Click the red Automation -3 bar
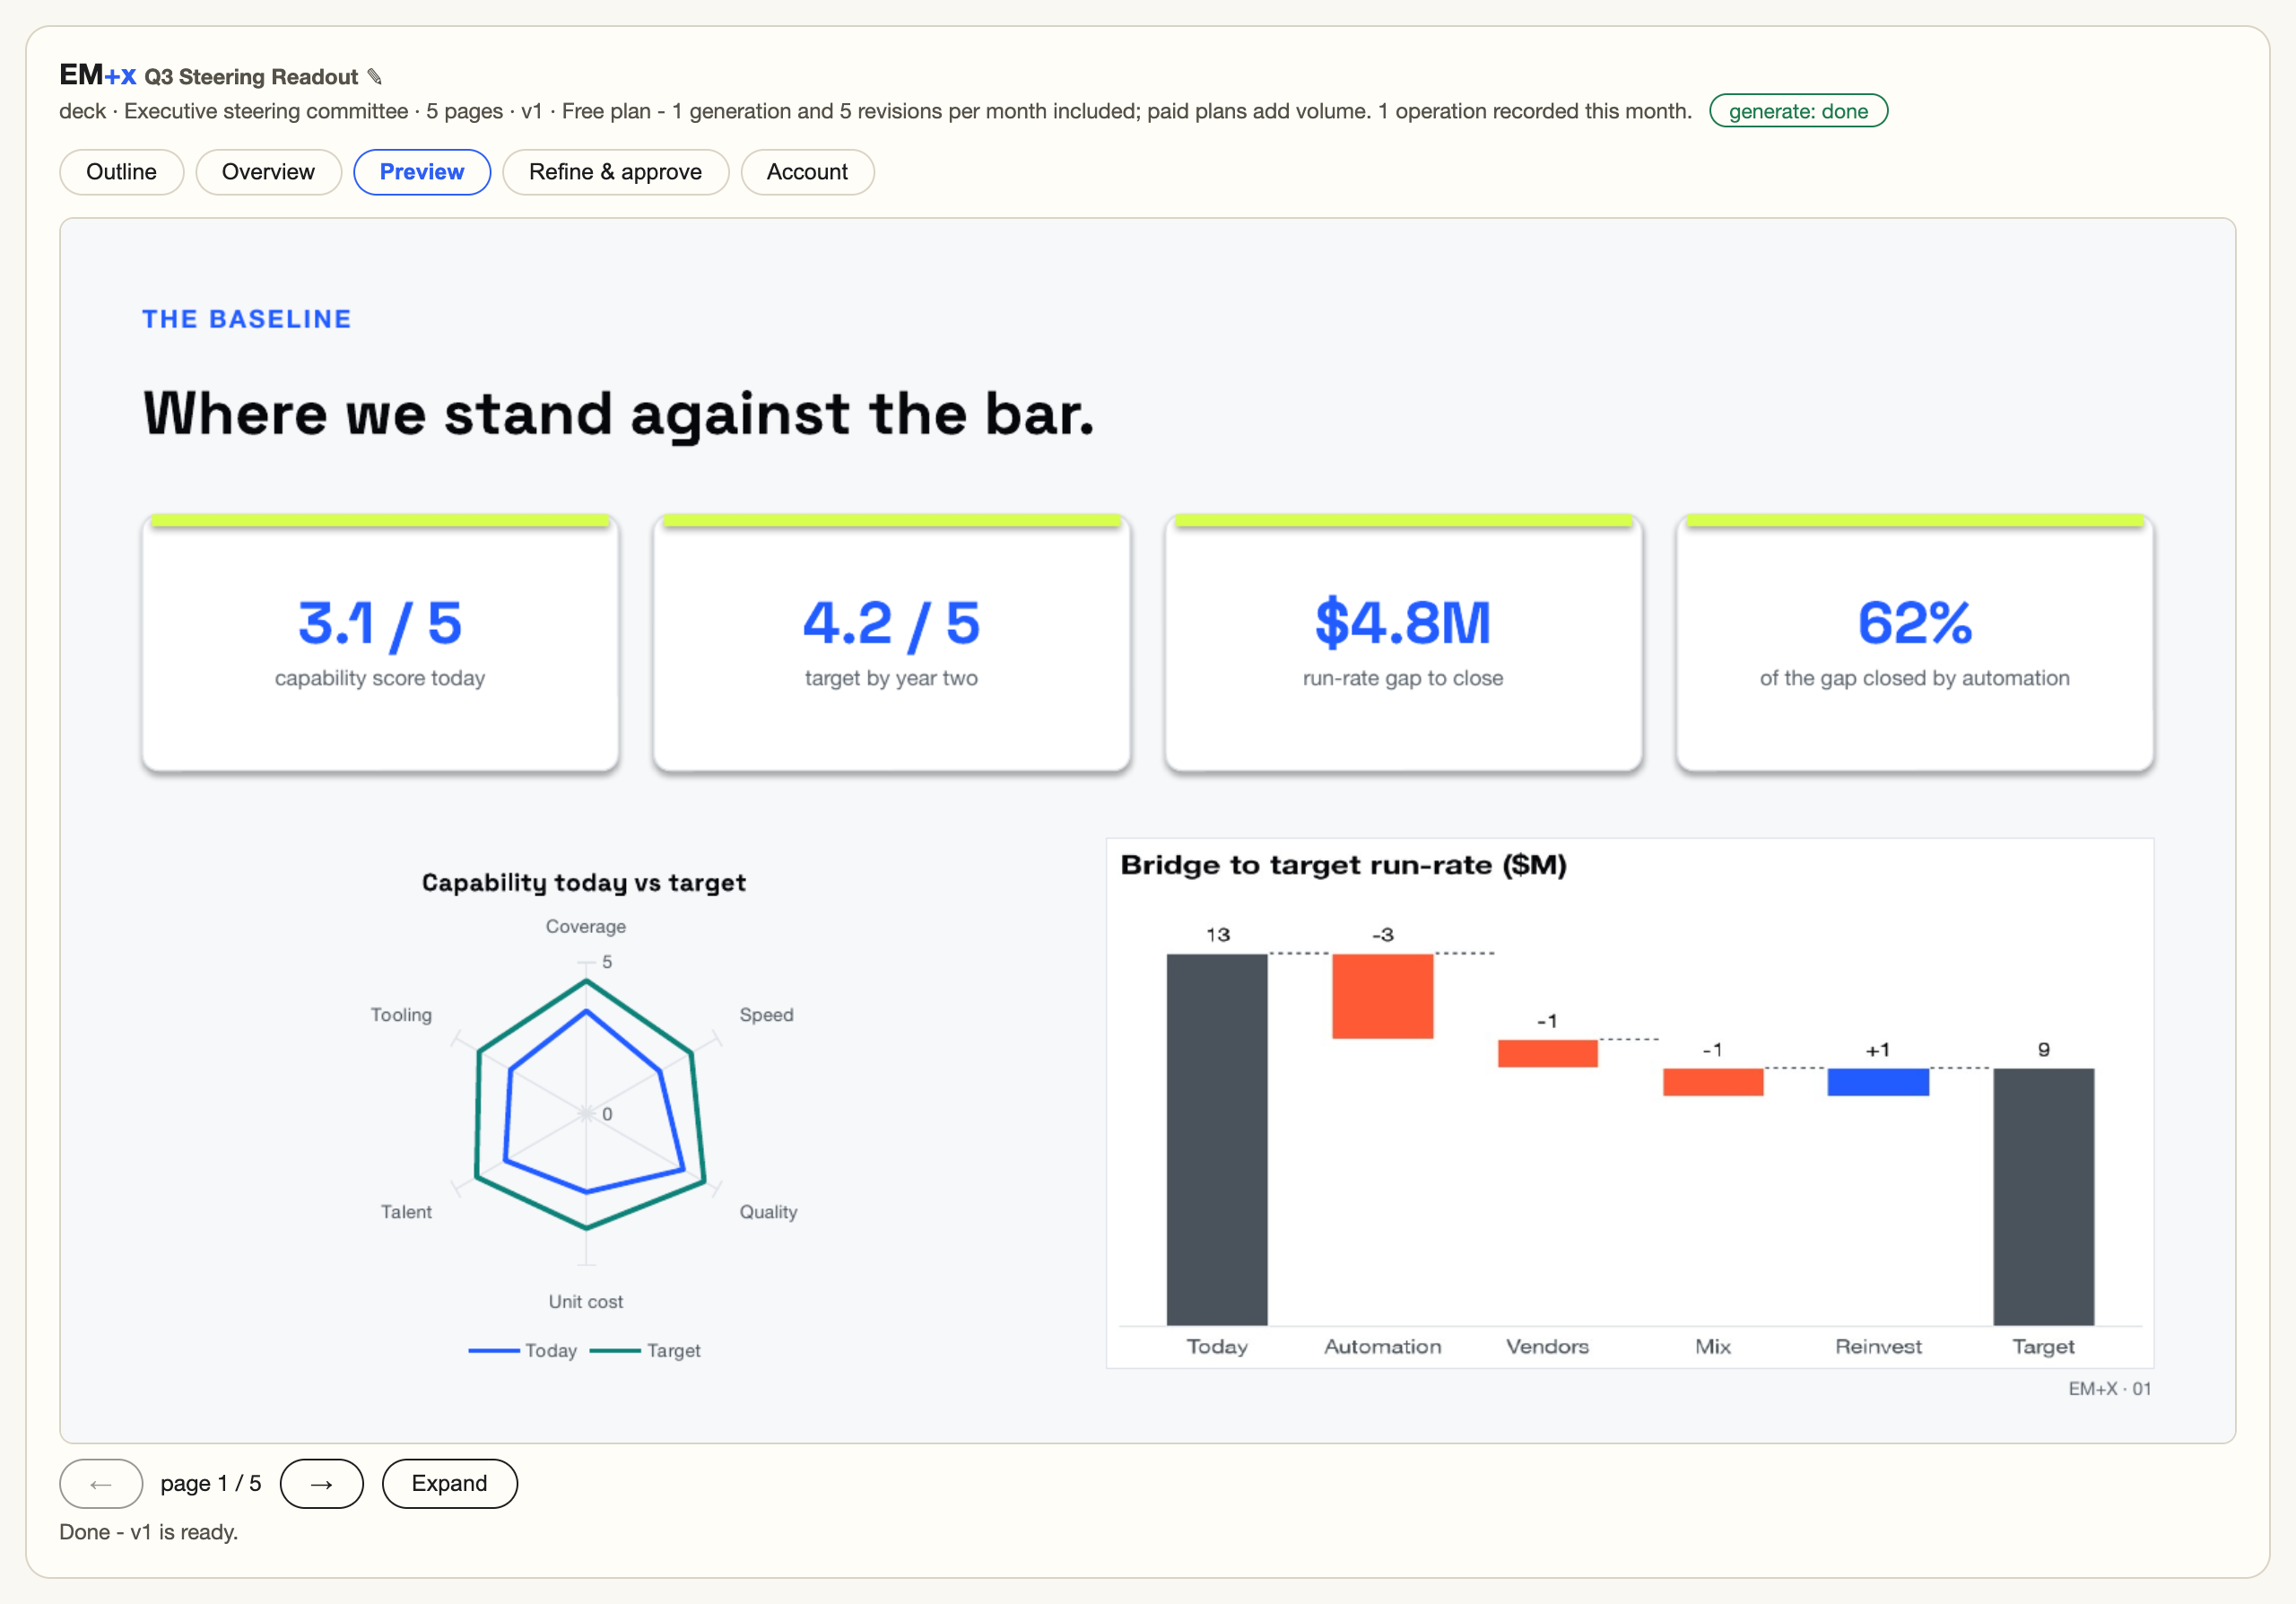The image size is (2296, 1604). pos(1382,996)
